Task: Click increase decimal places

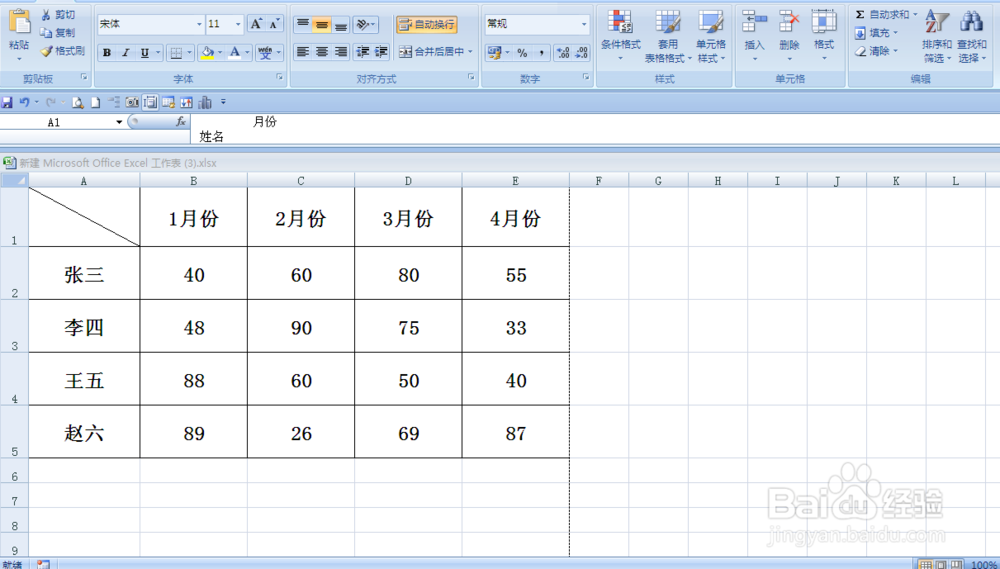Action: pos(563,52)
